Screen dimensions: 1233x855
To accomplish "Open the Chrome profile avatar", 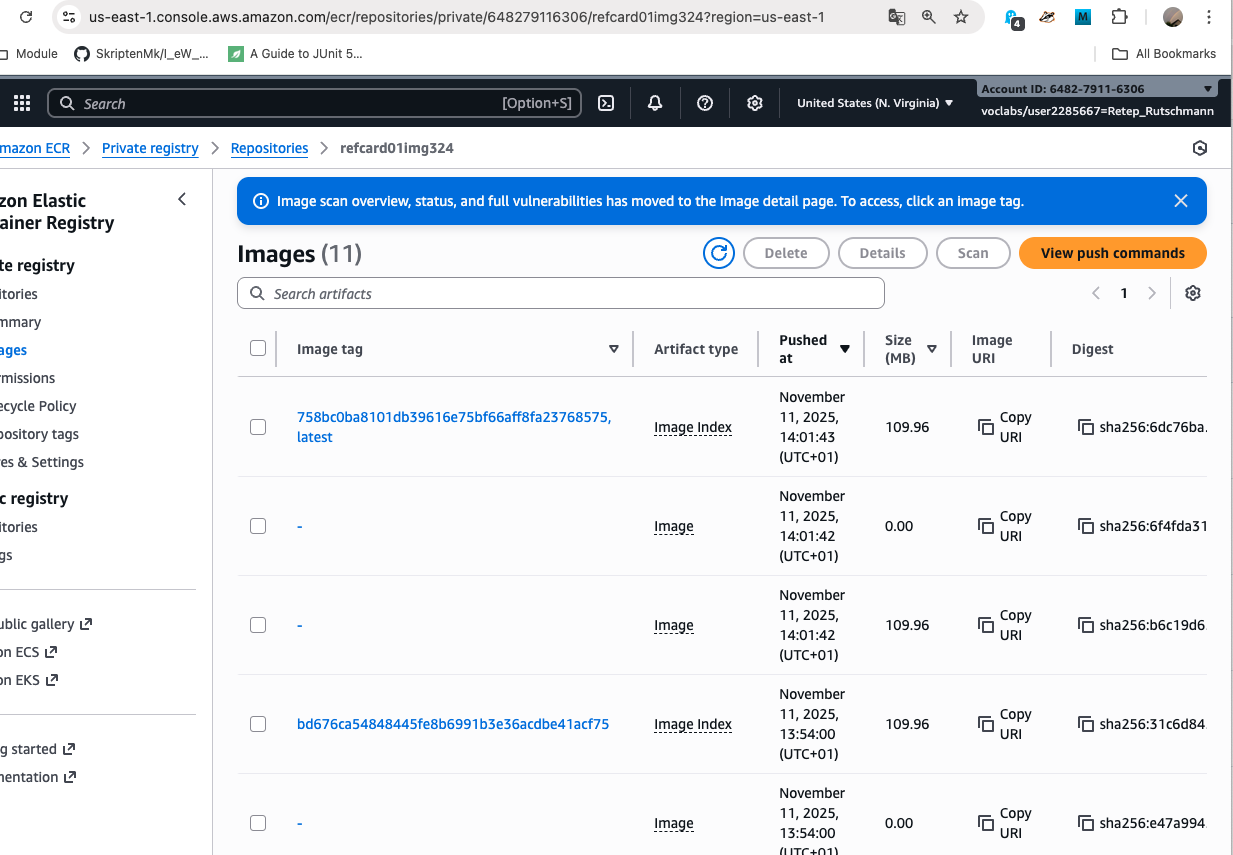I will [x=1174, y=17].
